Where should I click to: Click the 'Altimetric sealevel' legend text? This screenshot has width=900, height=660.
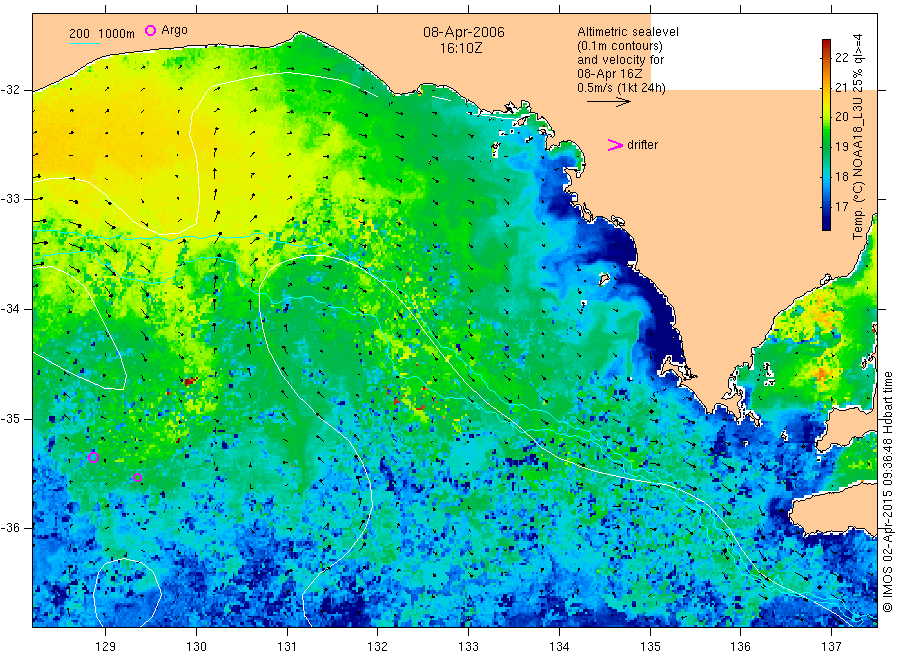628,32
